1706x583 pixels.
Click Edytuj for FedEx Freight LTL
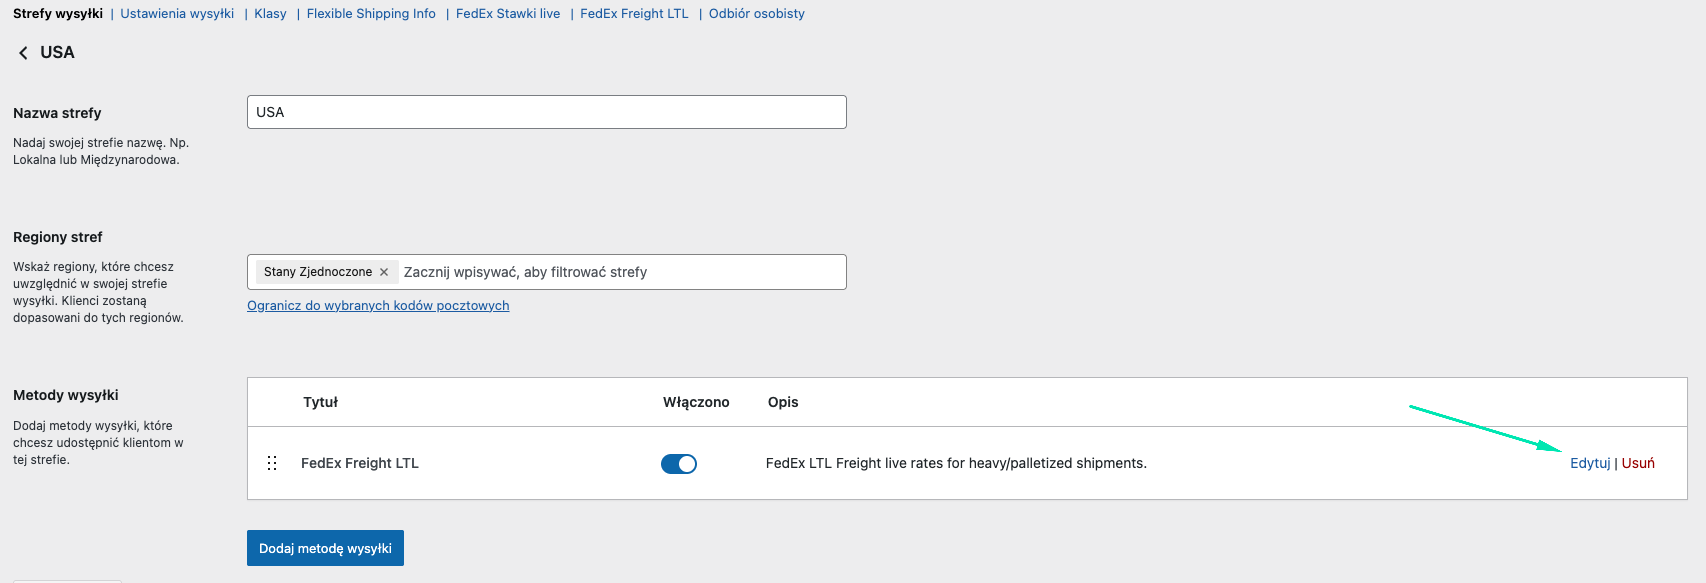click(1590, 463)
